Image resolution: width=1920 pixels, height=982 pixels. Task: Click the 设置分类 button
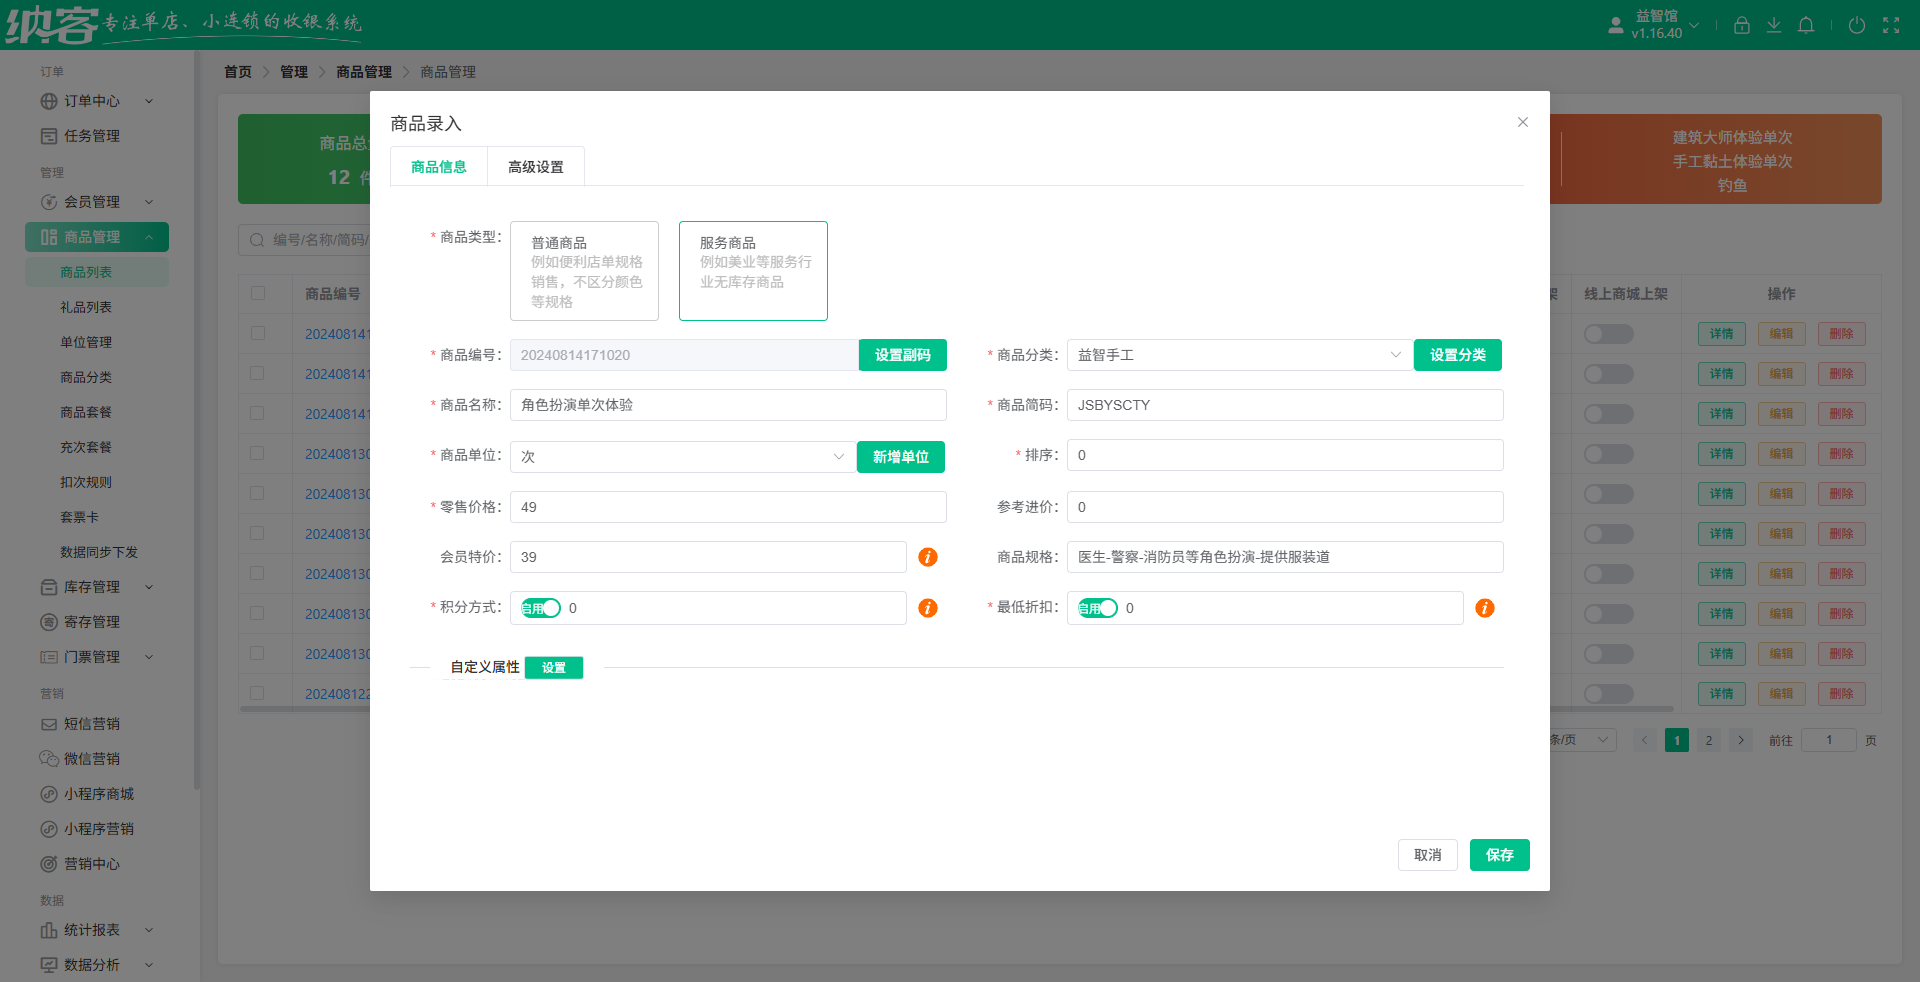(1458, 355)
